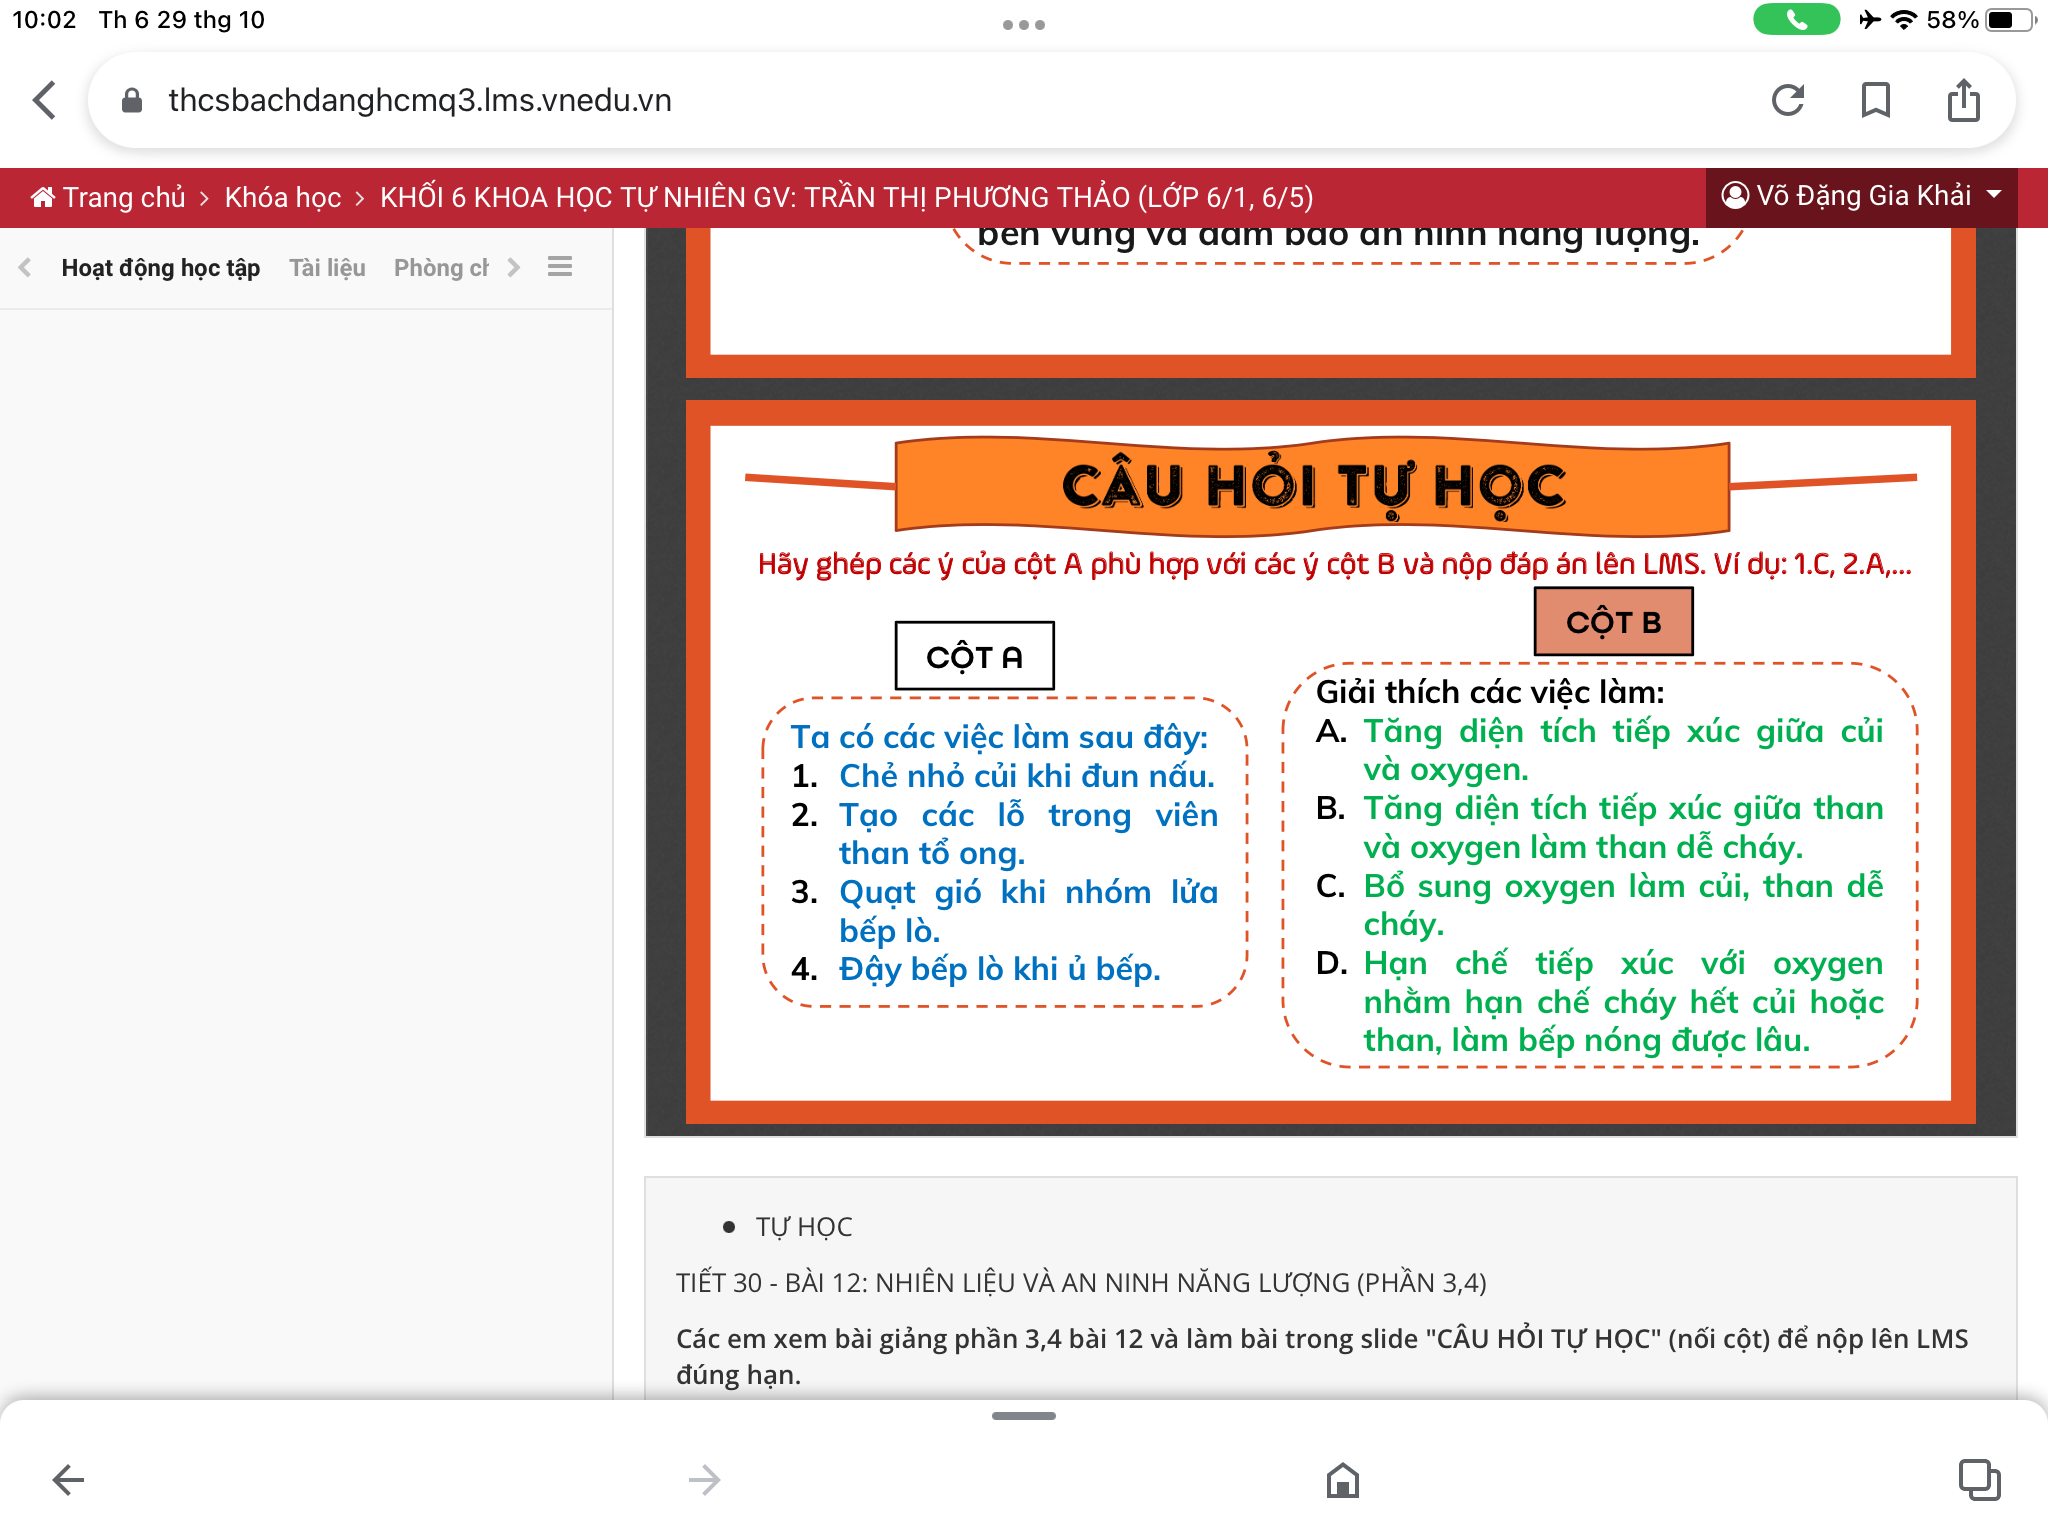Tap the bottom sheet drag handle
Image resolution: width=2048 pixels, height=1536 pixels.
(x=1024, y=1416)
